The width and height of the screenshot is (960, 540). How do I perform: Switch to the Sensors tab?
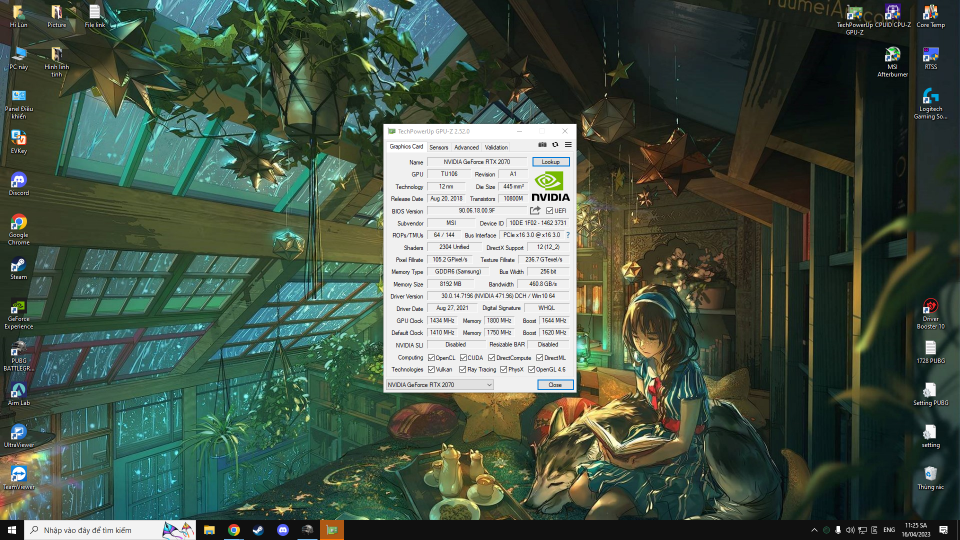[x=438, y=147]
